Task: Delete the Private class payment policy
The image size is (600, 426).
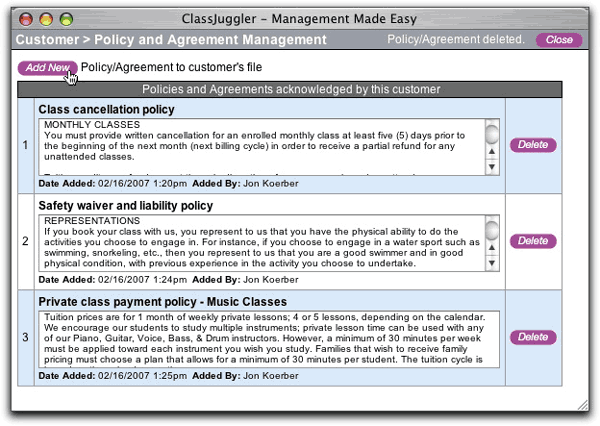Action: click(x=533, y=337)
